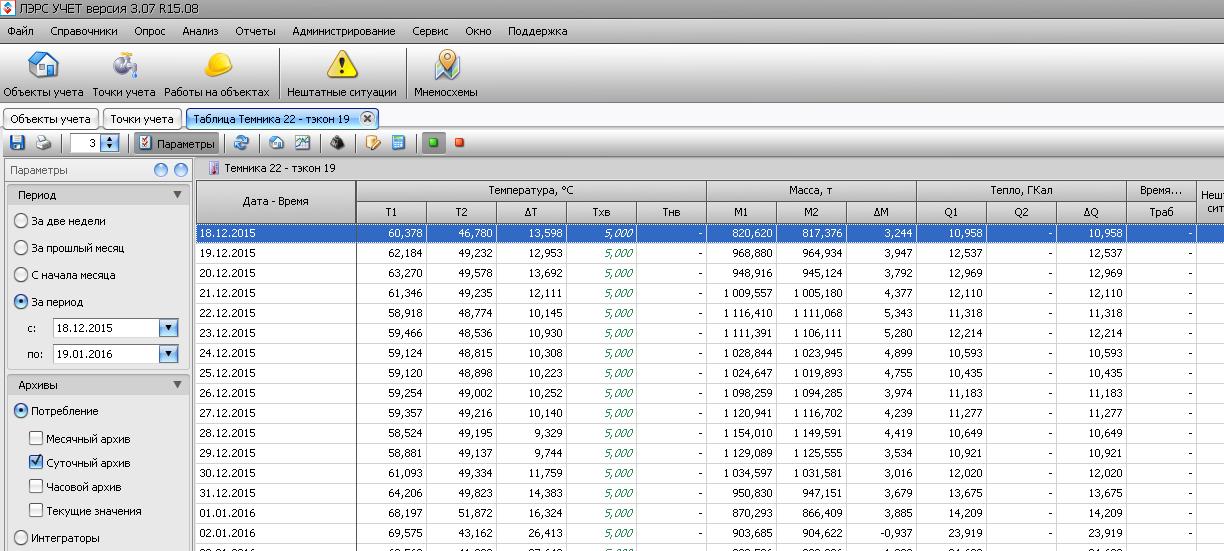Image resolution: width=1224 pixels, height=551 pixels.
Task: Open the Сервис menu
Action: tap(430, 31)
